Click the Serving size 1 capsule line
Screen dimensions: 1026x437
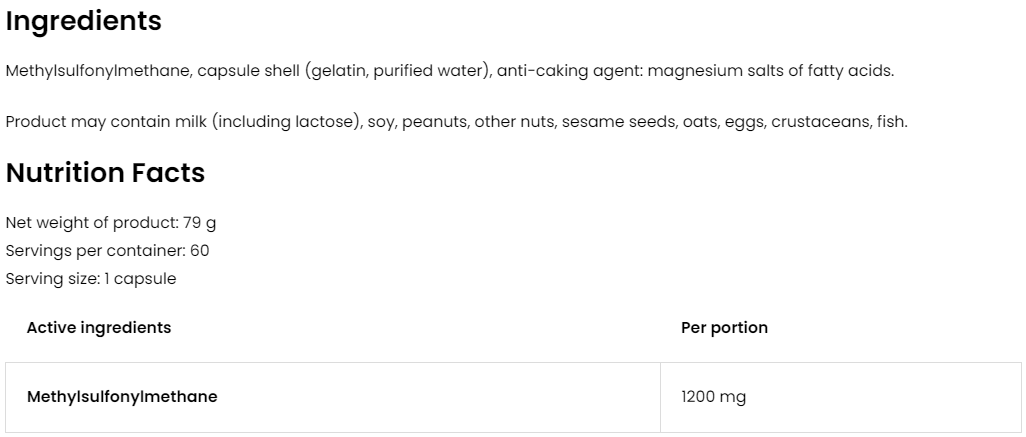[91, 279]
